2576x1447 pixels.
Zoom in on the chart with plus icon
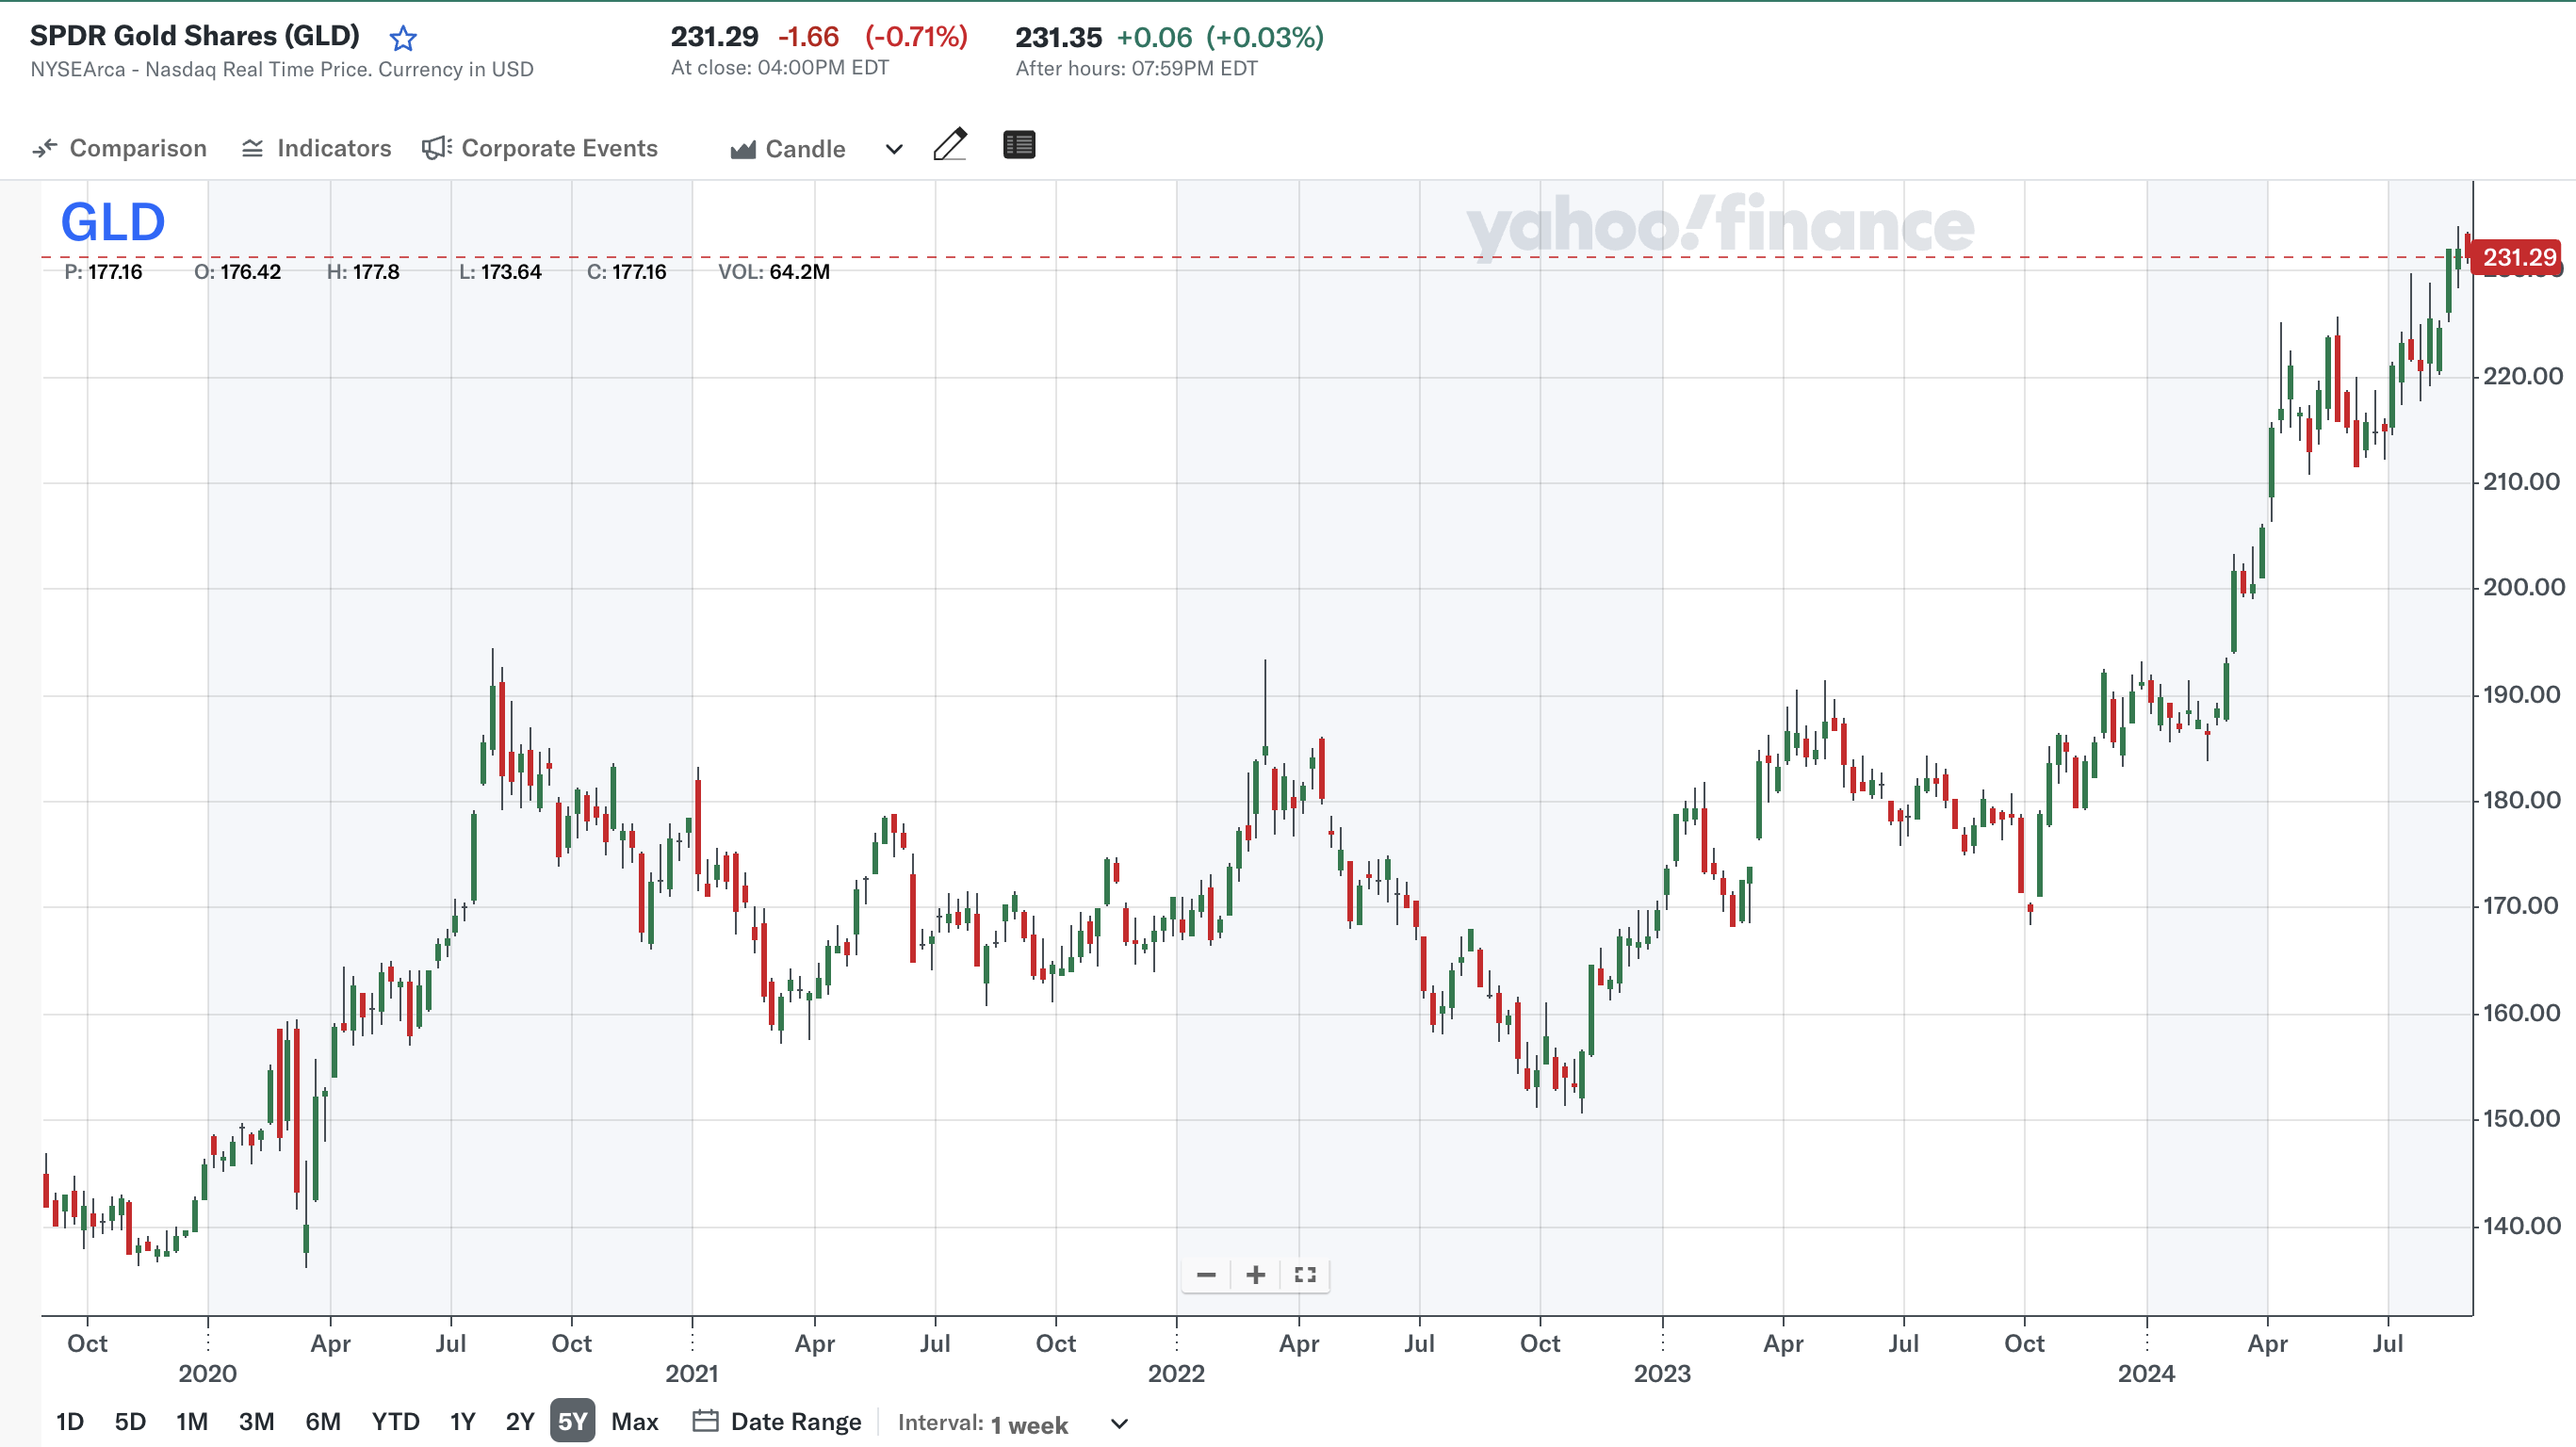point(1254,1275)
